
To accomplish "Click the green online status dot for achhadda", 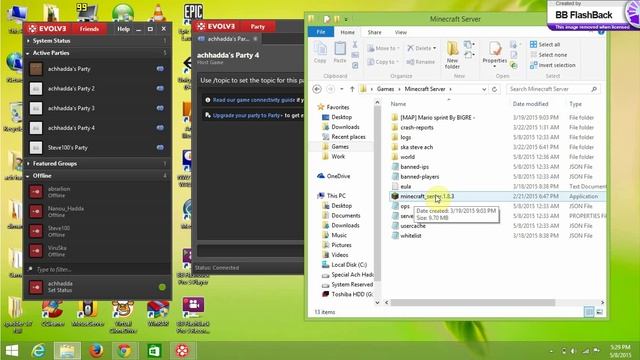I will point(162,287).
